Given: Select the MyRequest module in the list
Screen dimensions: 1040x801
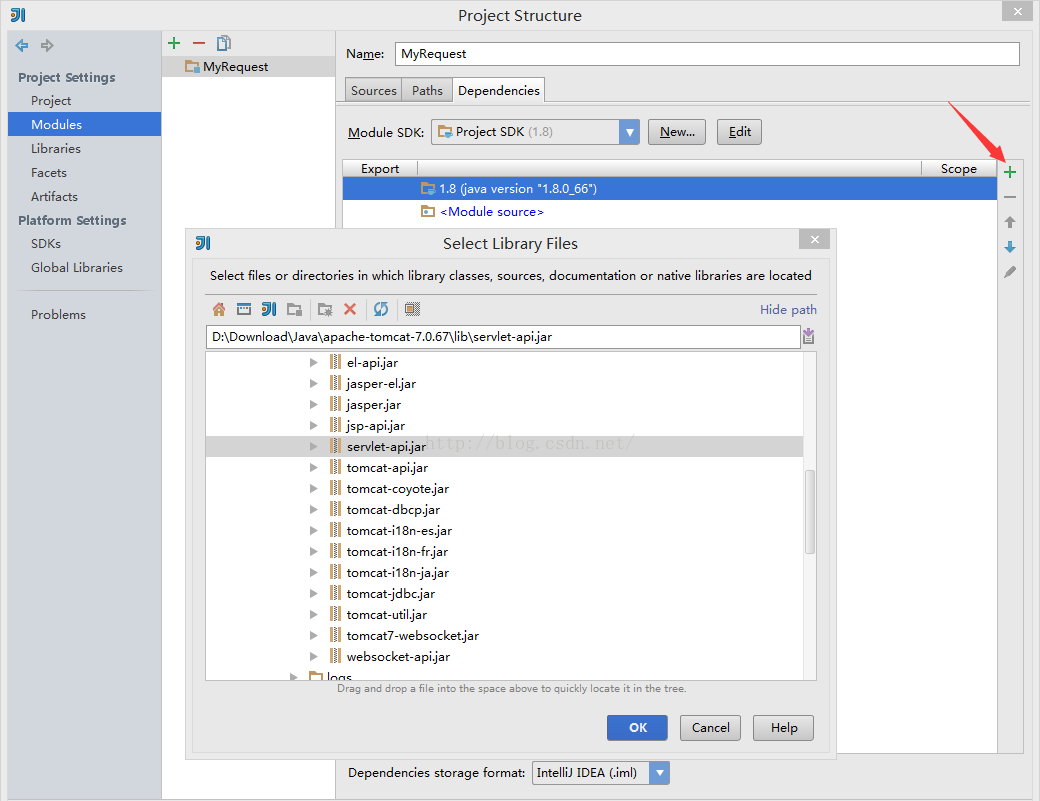Looking at the screenshot, I should [248, 66].
